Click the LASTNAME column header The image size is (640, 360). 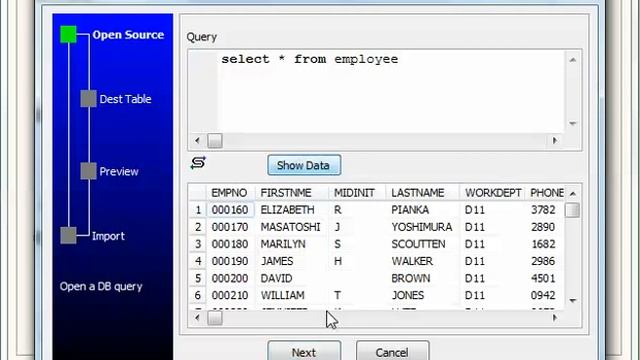(423, 193)
